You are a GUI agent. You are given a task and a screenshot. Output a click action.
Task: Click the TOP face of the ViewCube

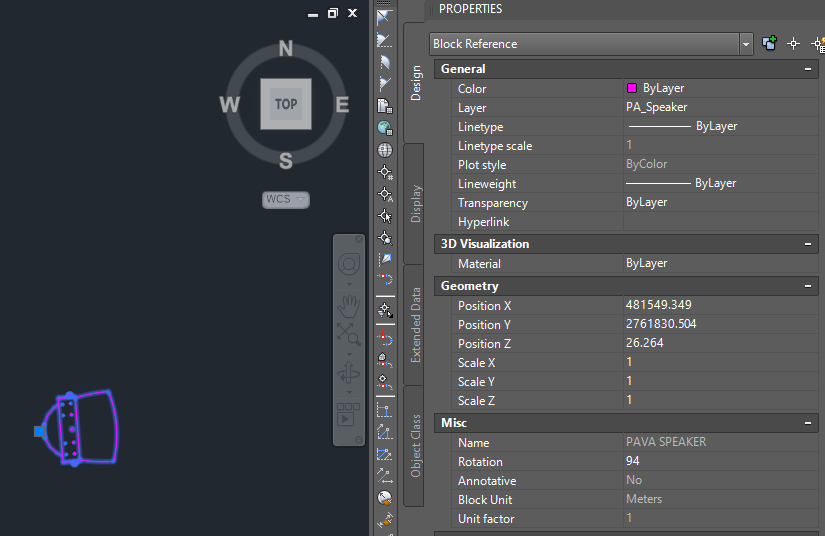286,104
